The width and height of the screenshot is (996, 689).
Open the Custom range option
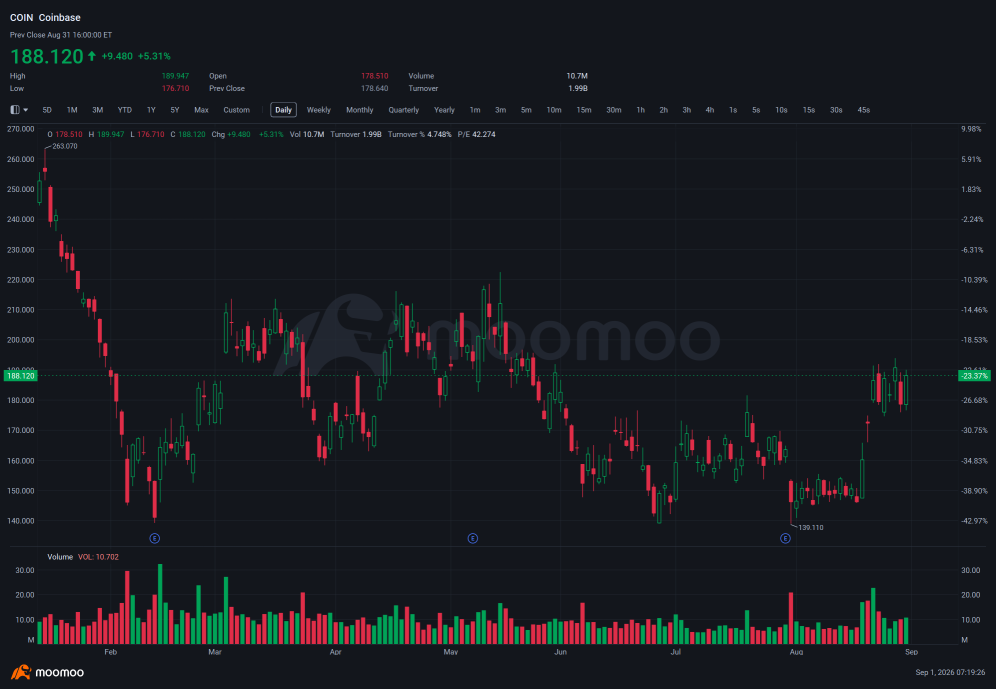pyautogui.click(x=236, y=110)
